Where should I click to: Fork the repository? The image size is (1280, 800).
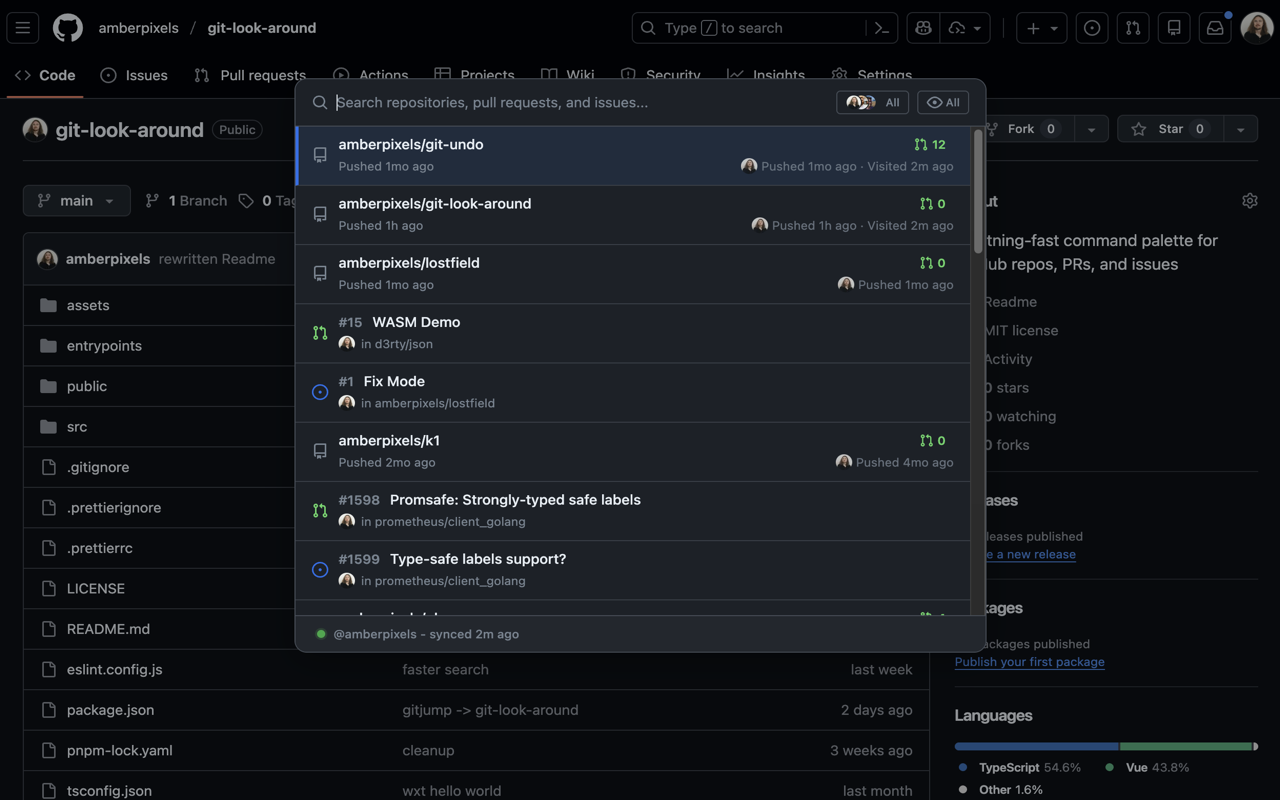click(x=1022, y=128)
